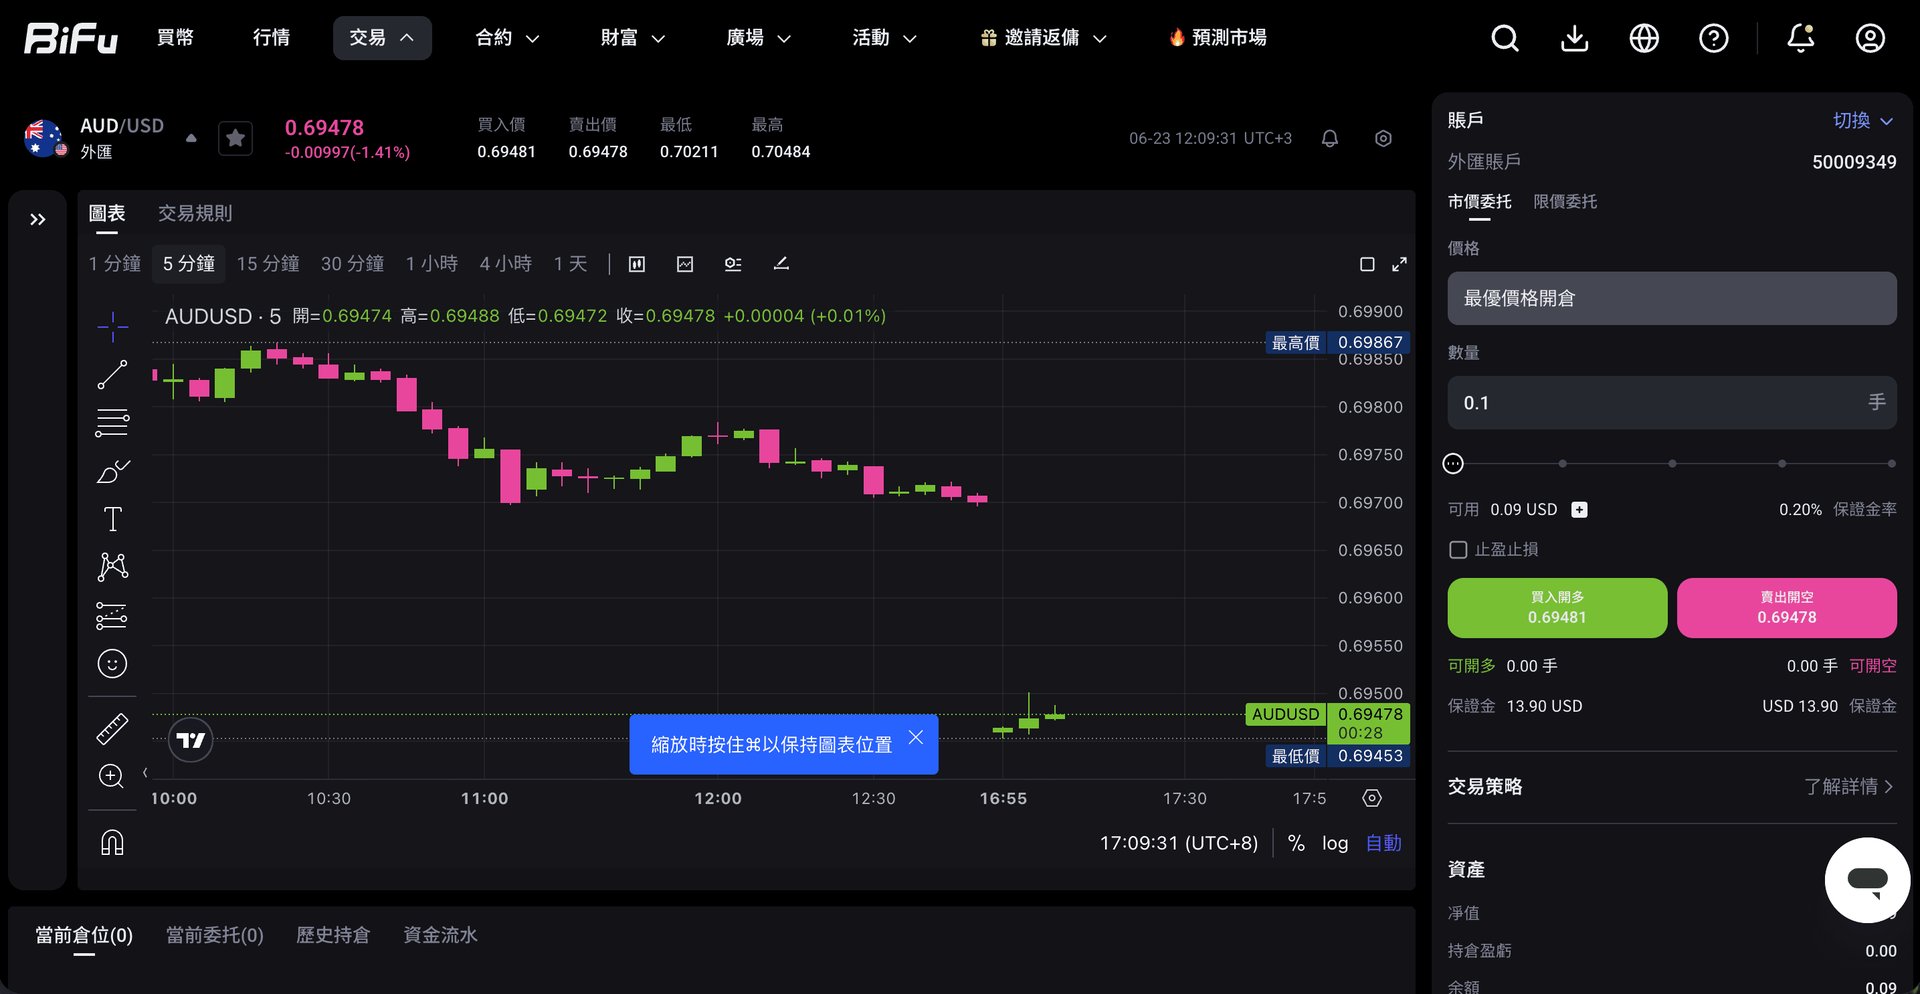The height and width of the screenshot is (994, 1920).
Task: Open the language globe icon
Action: [x=1644, y=38]
